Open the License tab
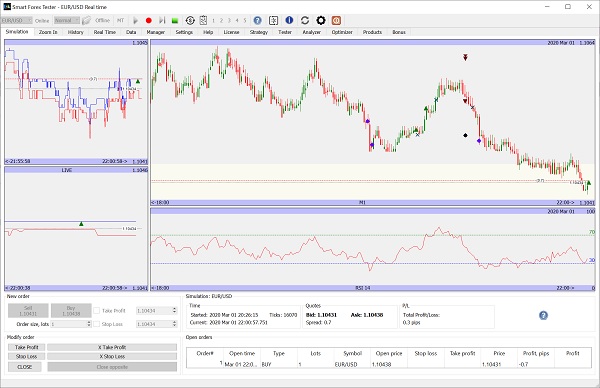 (232, 32)
